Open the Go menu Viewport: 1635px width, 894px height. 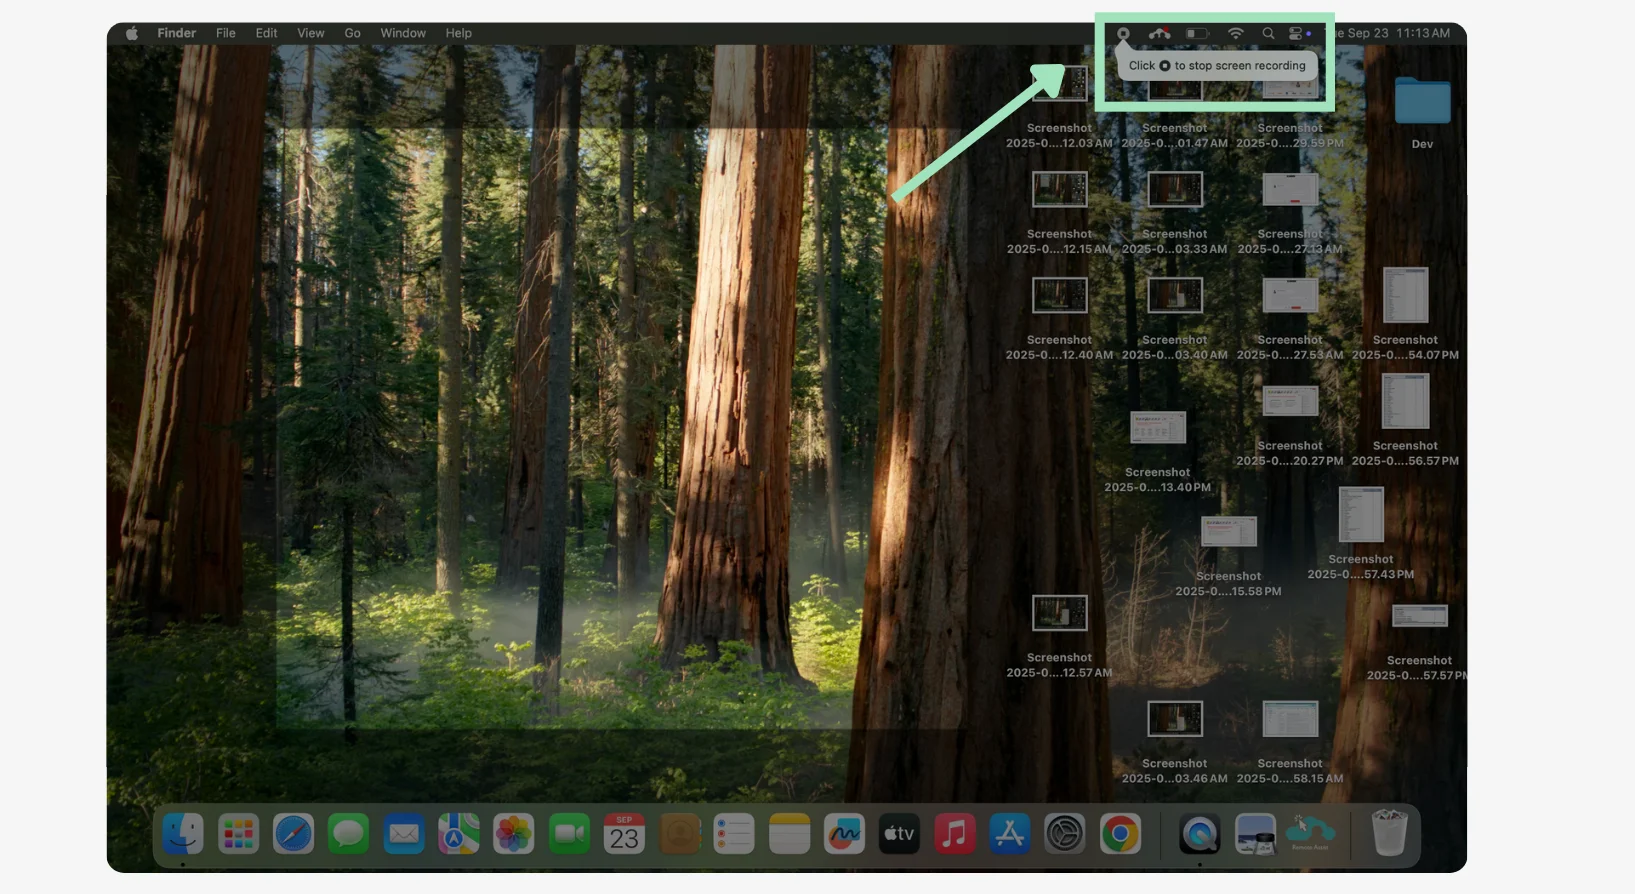pos(352,33)
